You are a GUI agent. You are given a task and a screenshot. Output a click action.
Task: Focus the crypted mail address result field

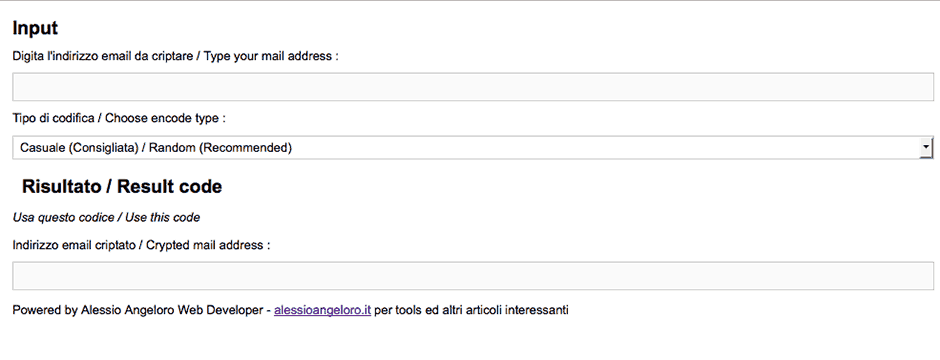[473, 276]
